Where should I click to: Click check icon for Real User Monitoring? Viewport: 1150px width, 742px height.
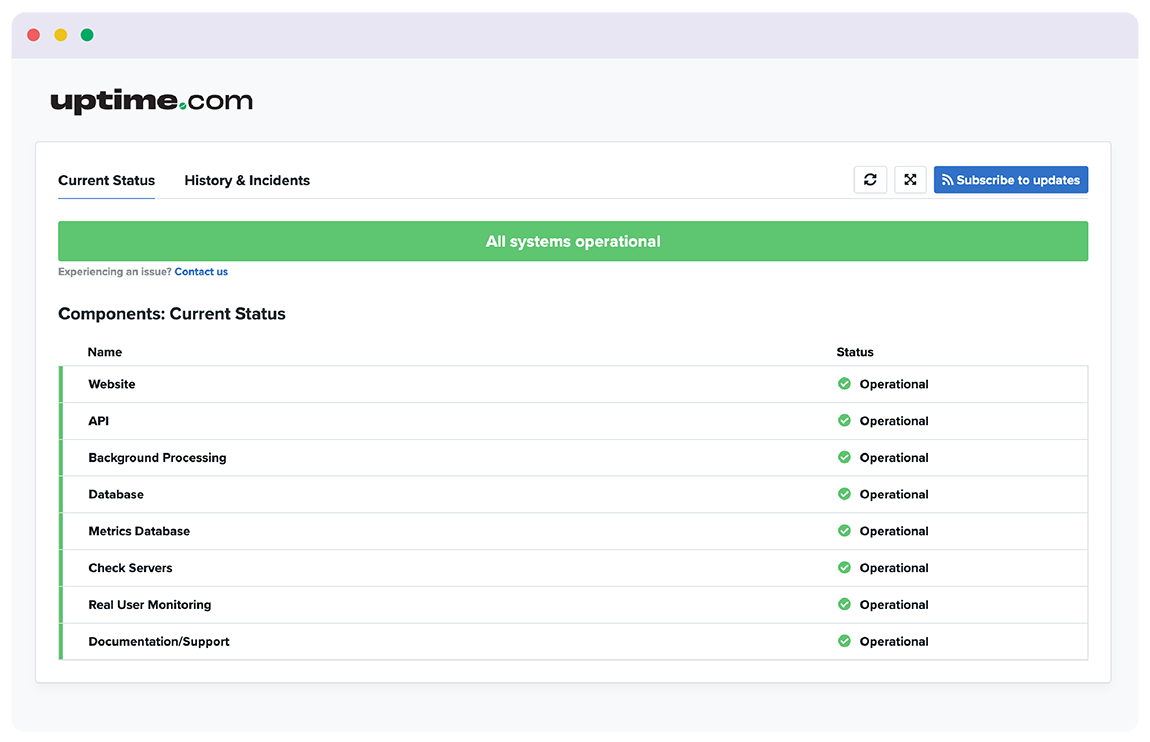point(844,604)
